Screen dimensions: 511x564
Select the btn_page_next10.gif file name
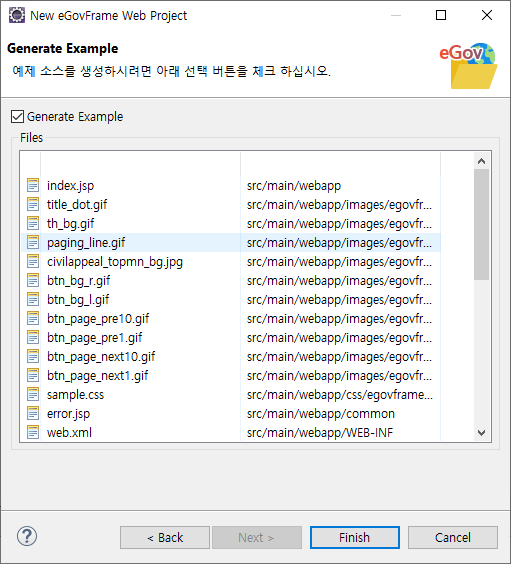[x=101, y=357]
